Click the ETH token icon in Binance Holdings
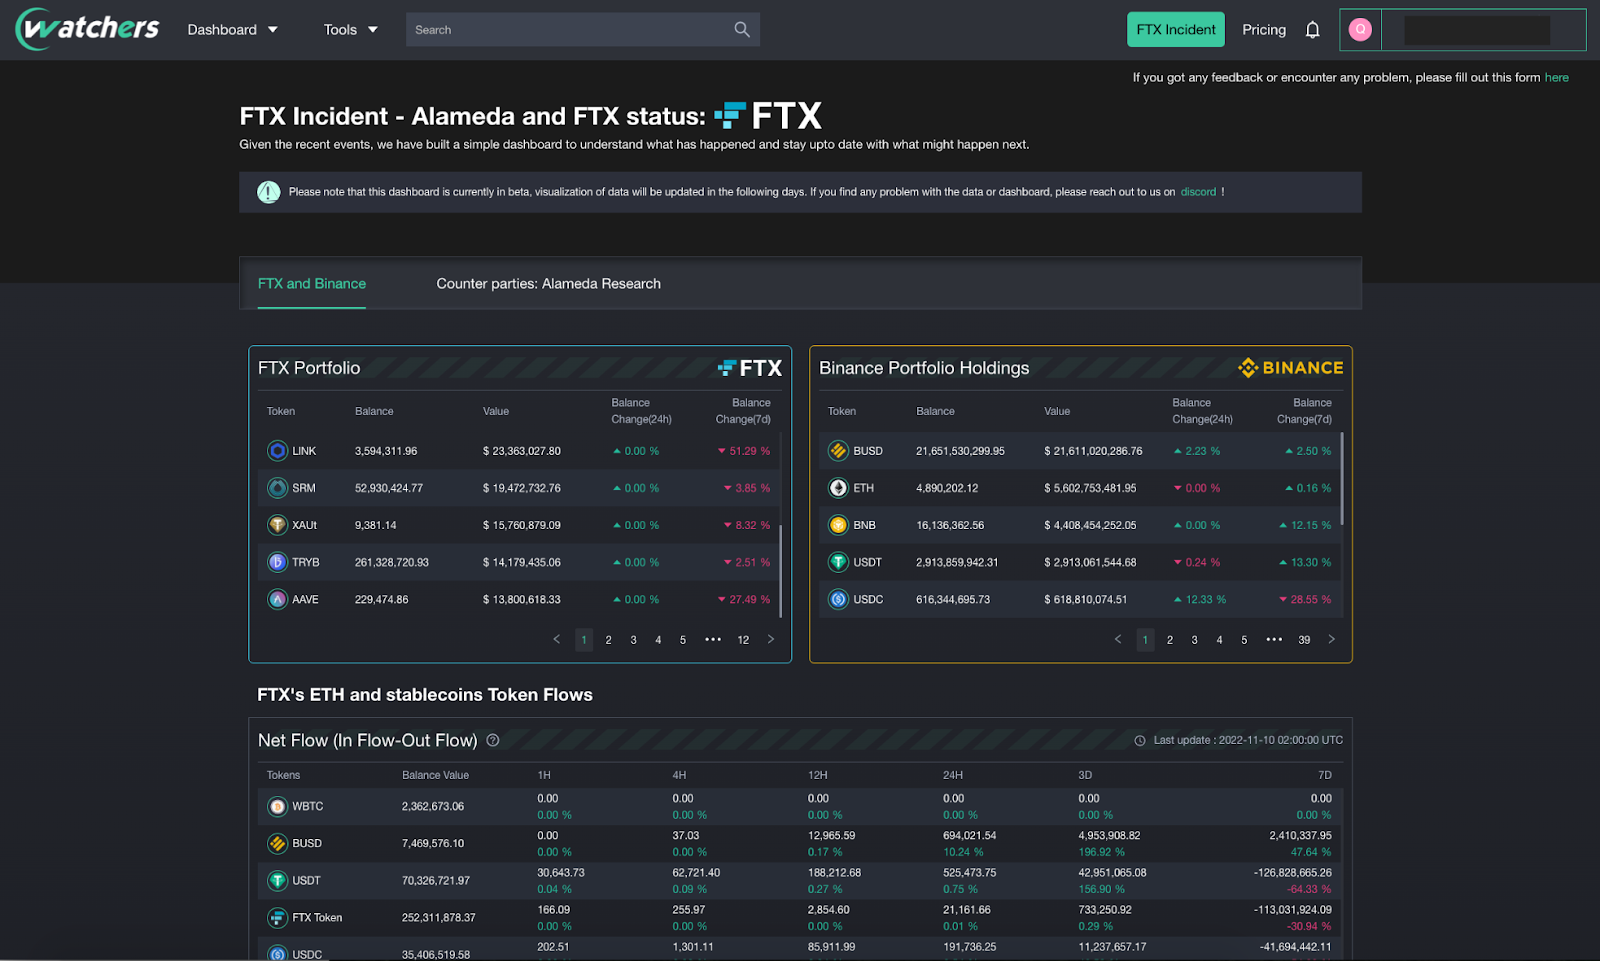Viewport: 1600px width, 961px height. pyautogui.click(x=838, y=487)
